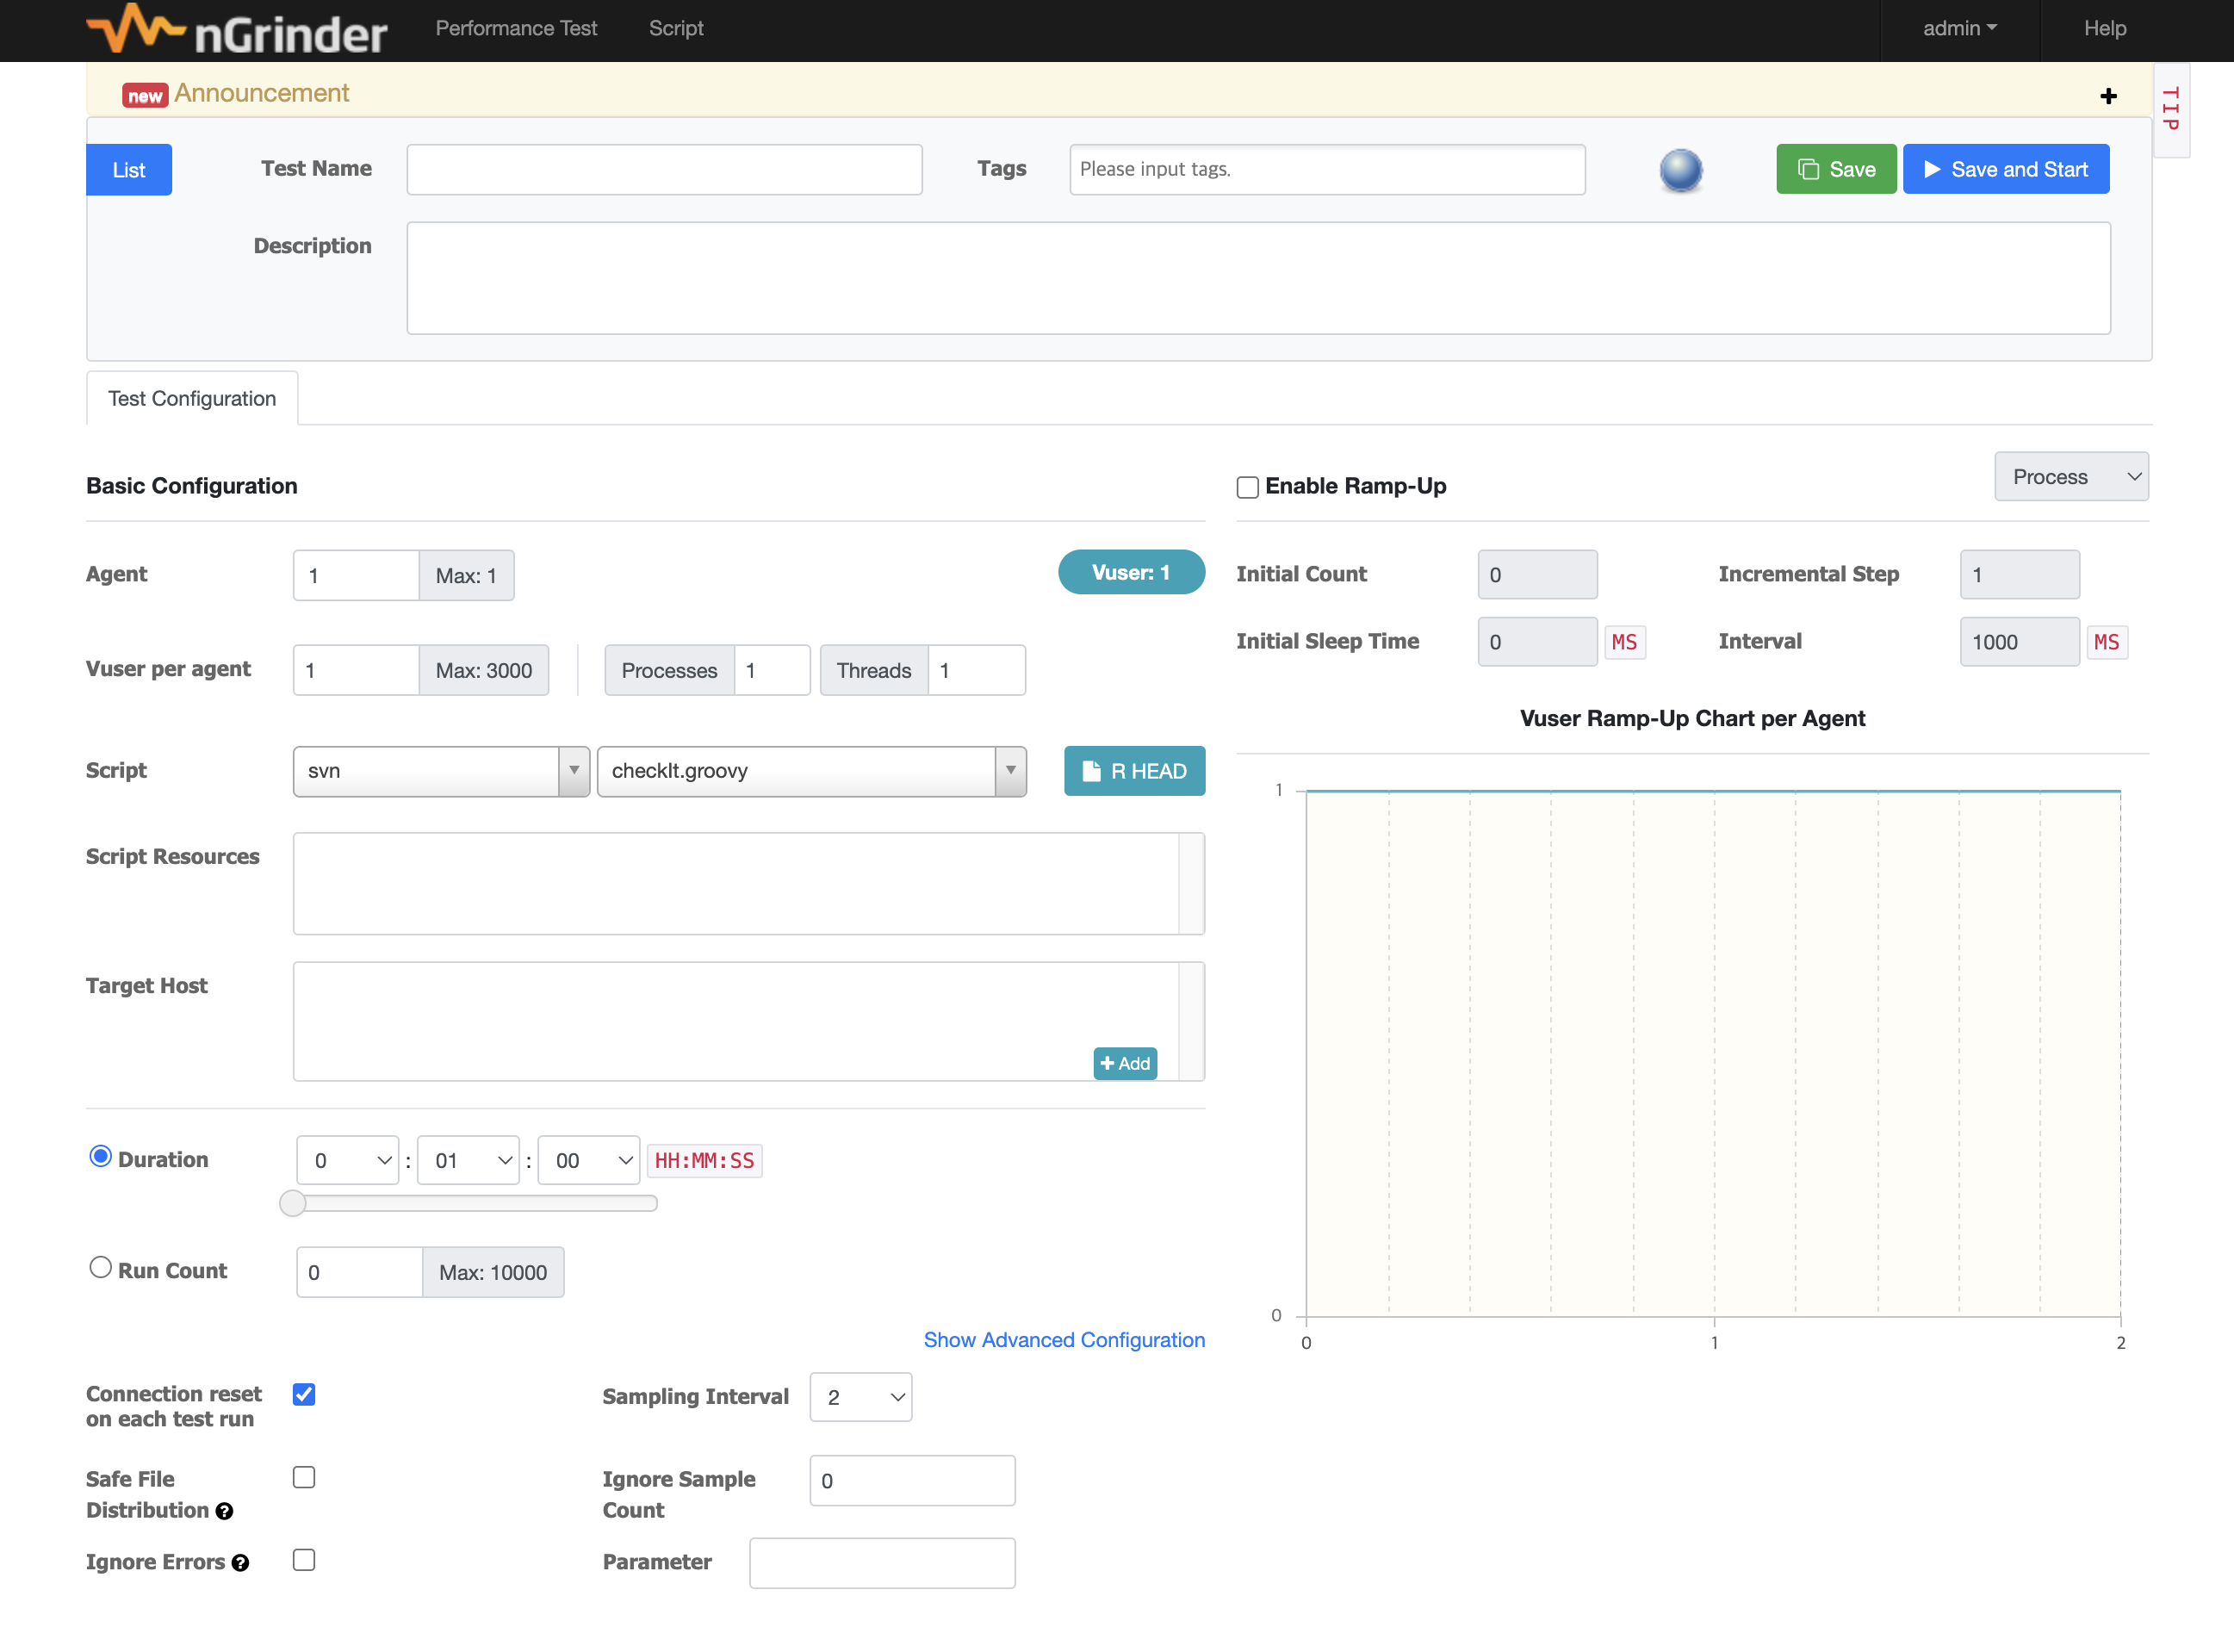Click Show Advanced Configuration link

coord(1064,1340)
